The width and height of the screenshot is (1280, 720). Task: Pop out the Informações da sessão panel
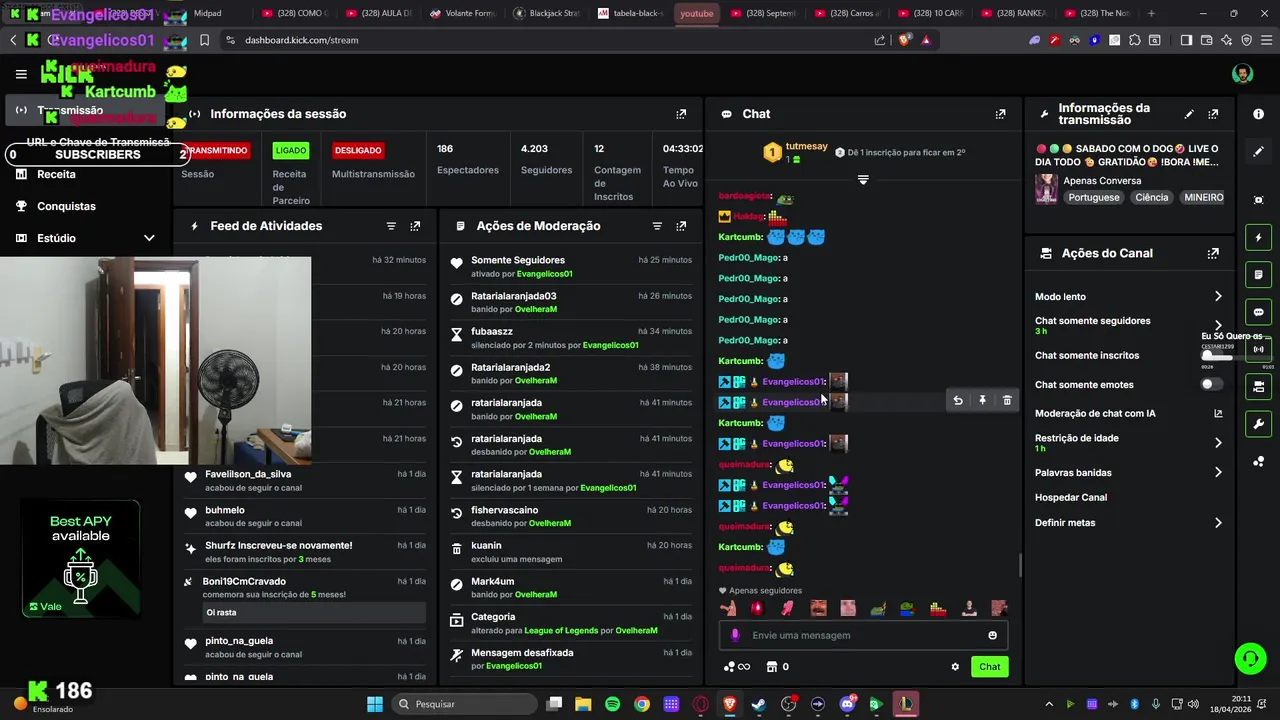681,114
